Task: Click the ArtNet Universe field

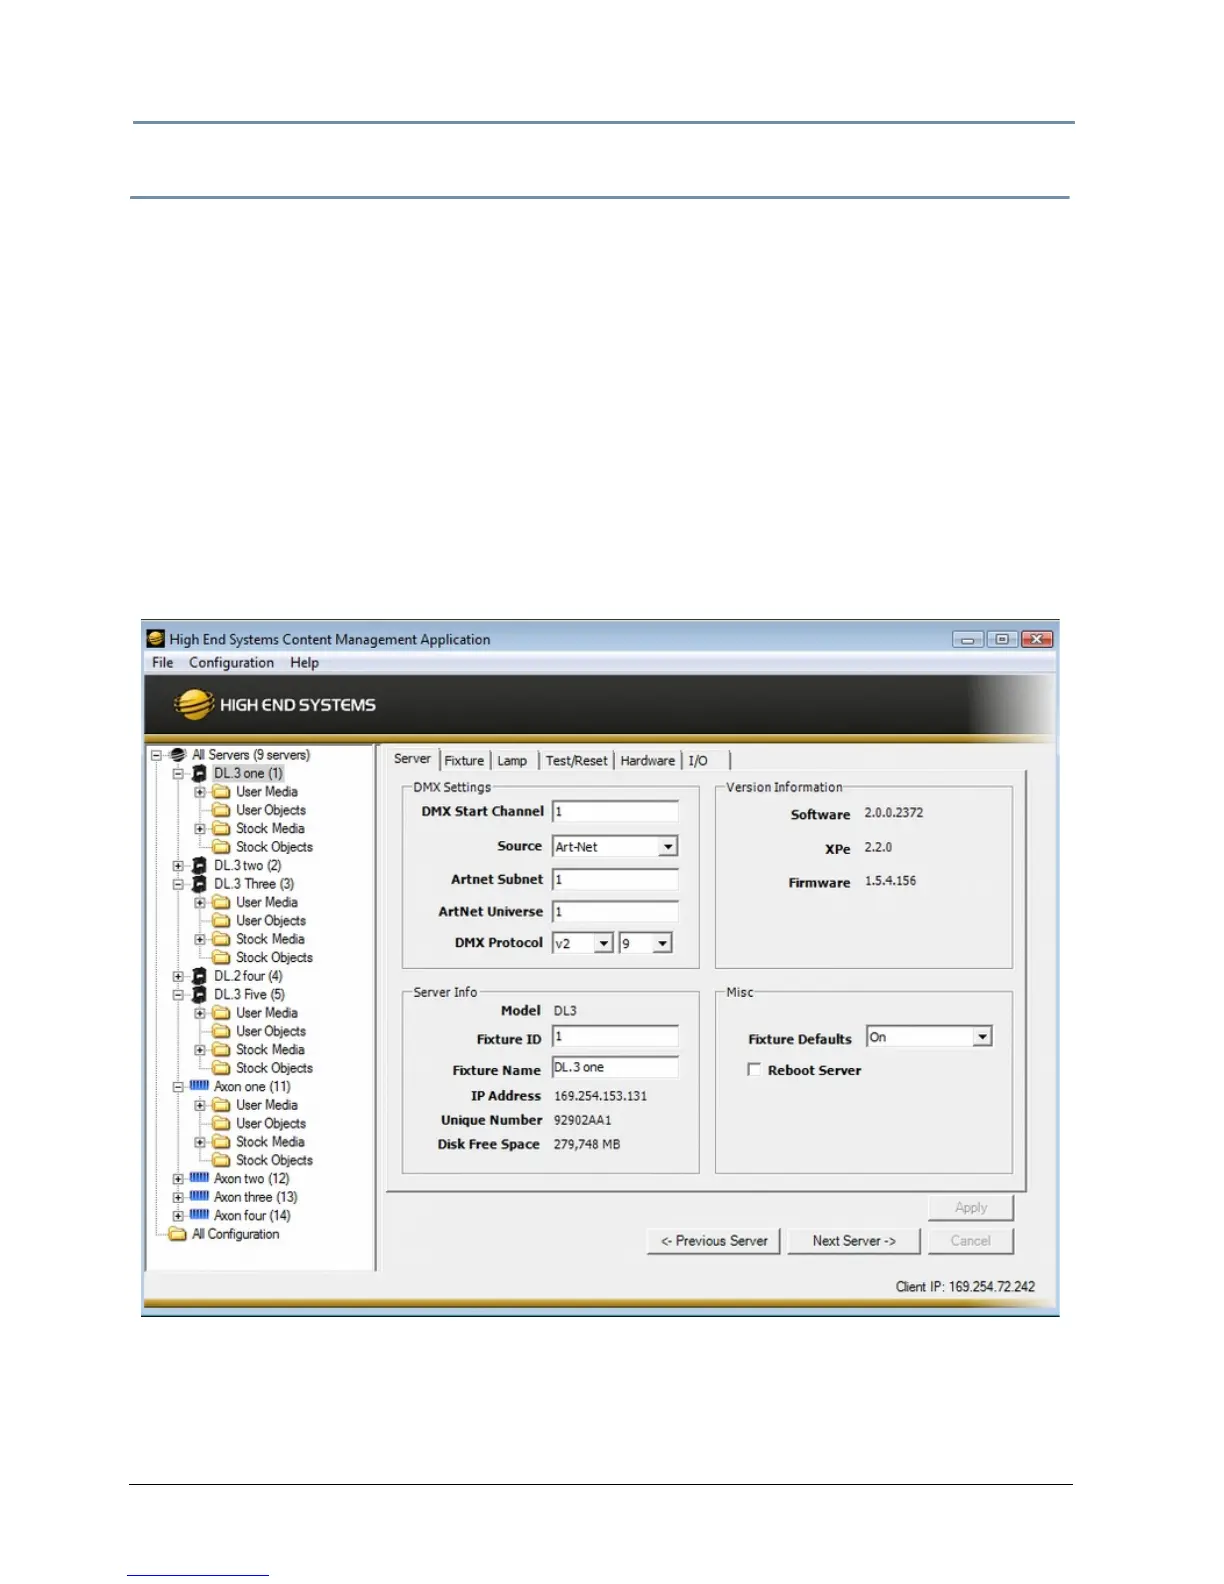Action: point(615,912)
